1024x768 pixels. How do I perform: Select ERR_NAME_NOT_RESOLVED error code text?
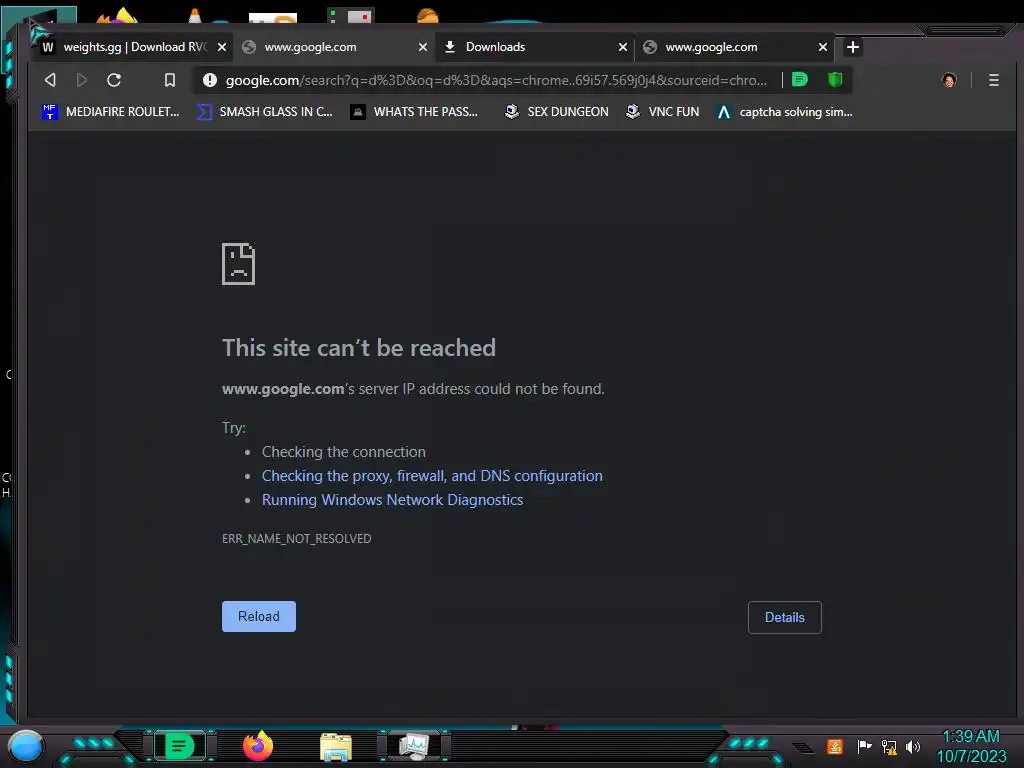[x=296, y=539]
